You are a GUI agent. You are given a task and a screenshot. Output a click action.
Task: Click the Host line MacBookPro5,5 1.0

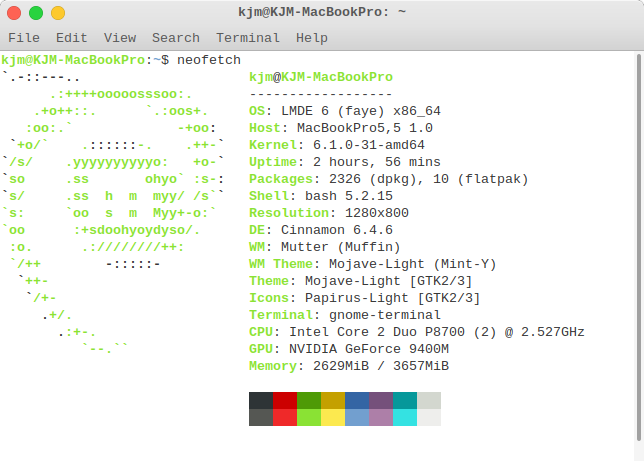(x=341, y=128)
